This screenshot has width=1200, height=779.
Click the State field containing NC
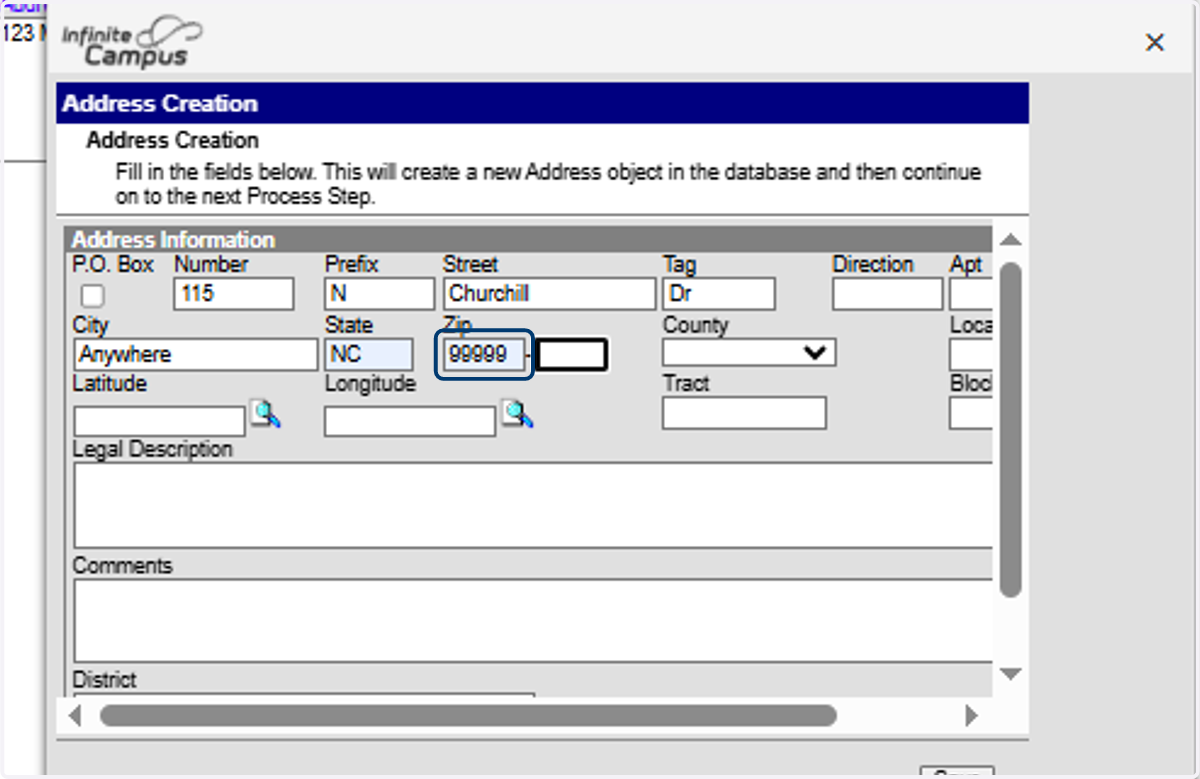point(369,355)
